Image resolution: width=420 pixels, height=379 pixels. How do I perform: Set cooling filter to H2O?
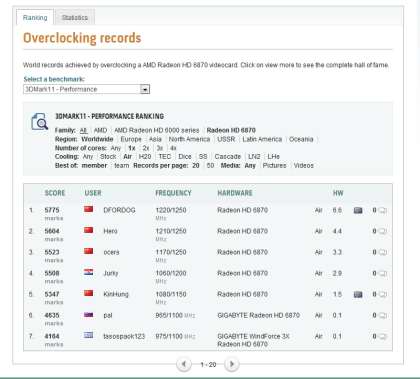pos(145,157)
